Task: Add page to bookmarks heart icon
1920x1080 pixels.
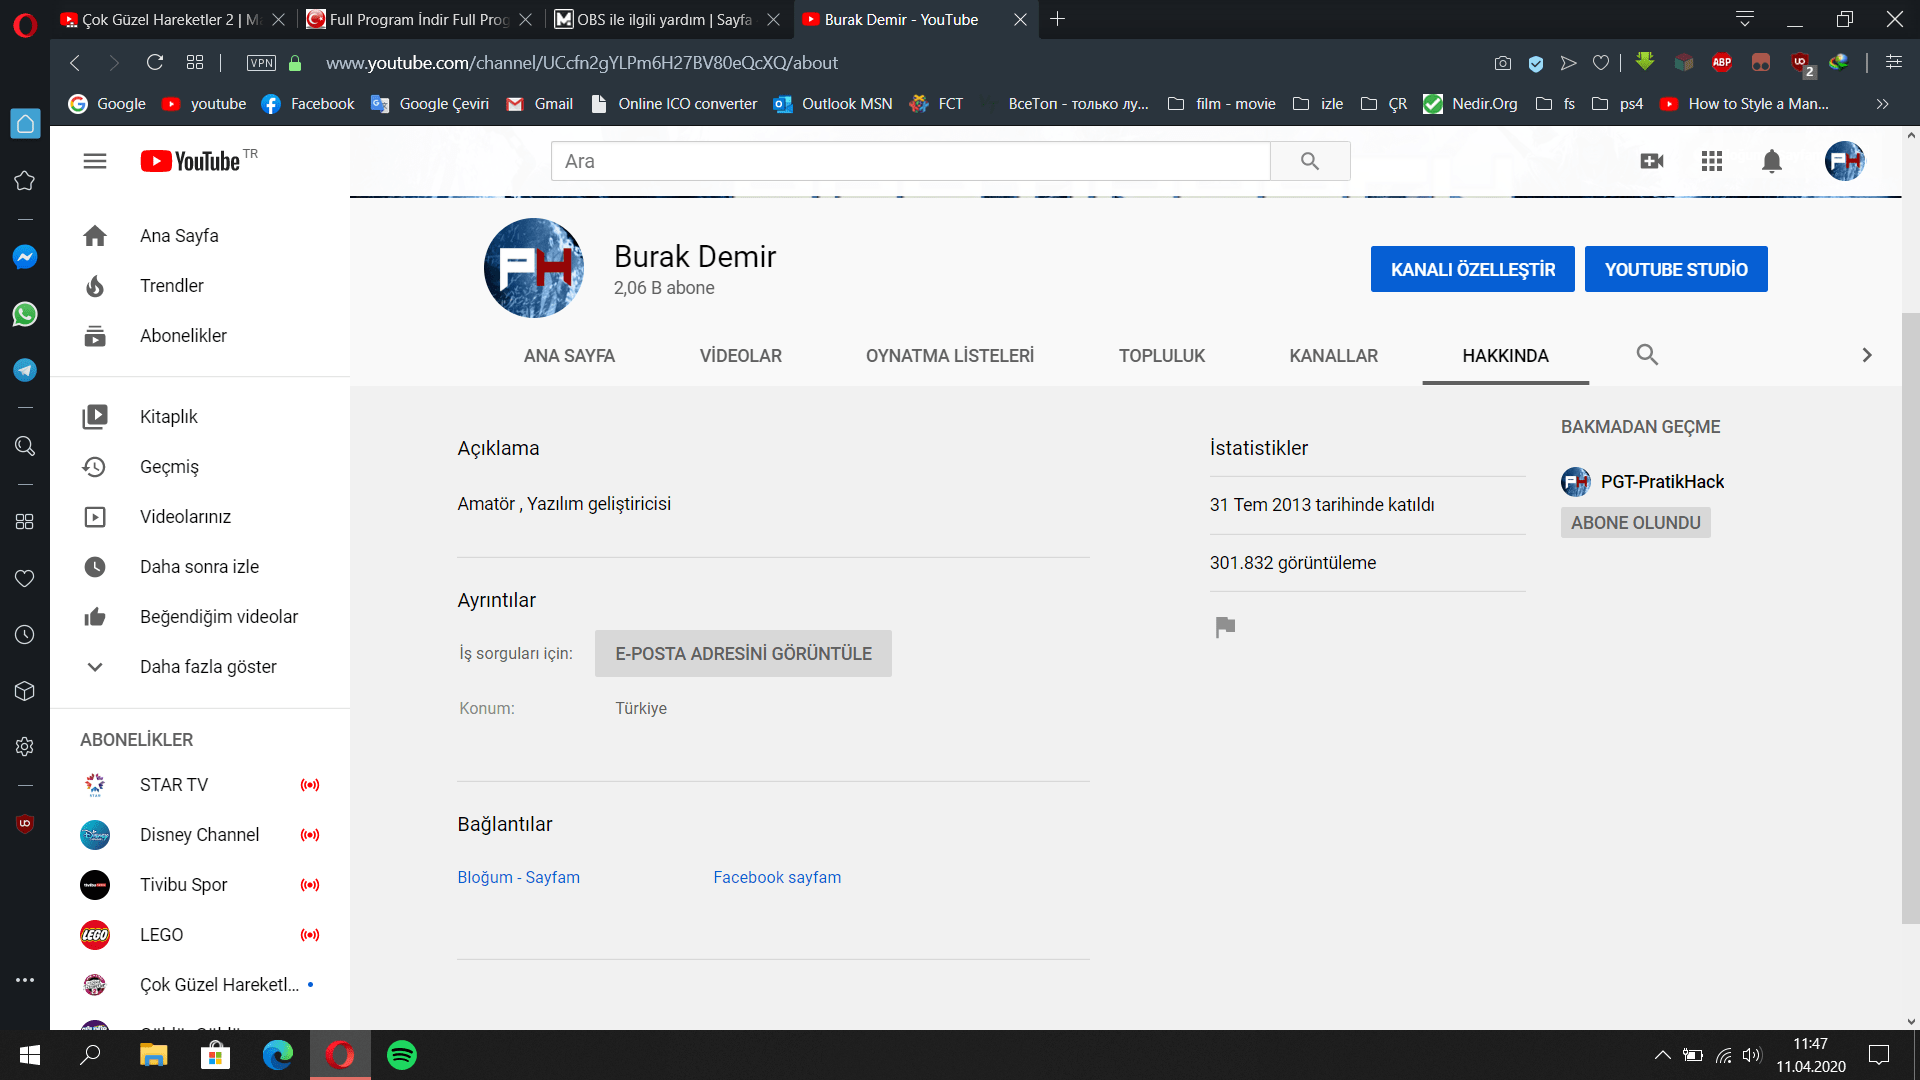Action: [x=1601, y=63]
